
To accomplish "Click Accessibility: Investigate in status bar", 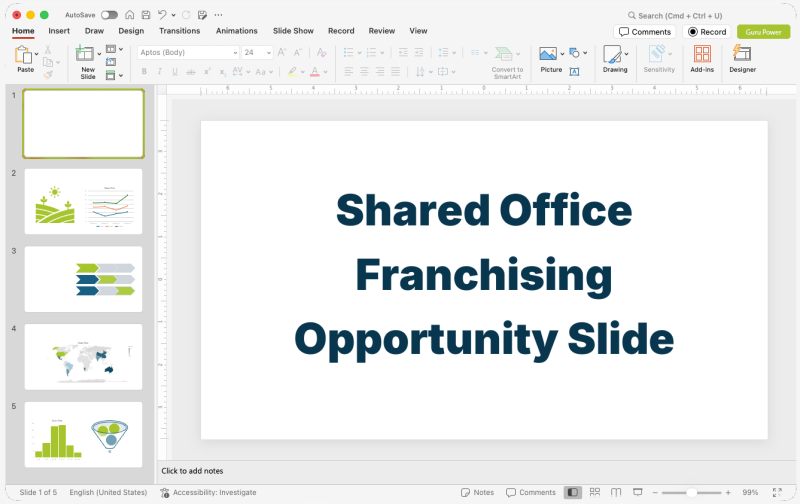I will point(208,492).
